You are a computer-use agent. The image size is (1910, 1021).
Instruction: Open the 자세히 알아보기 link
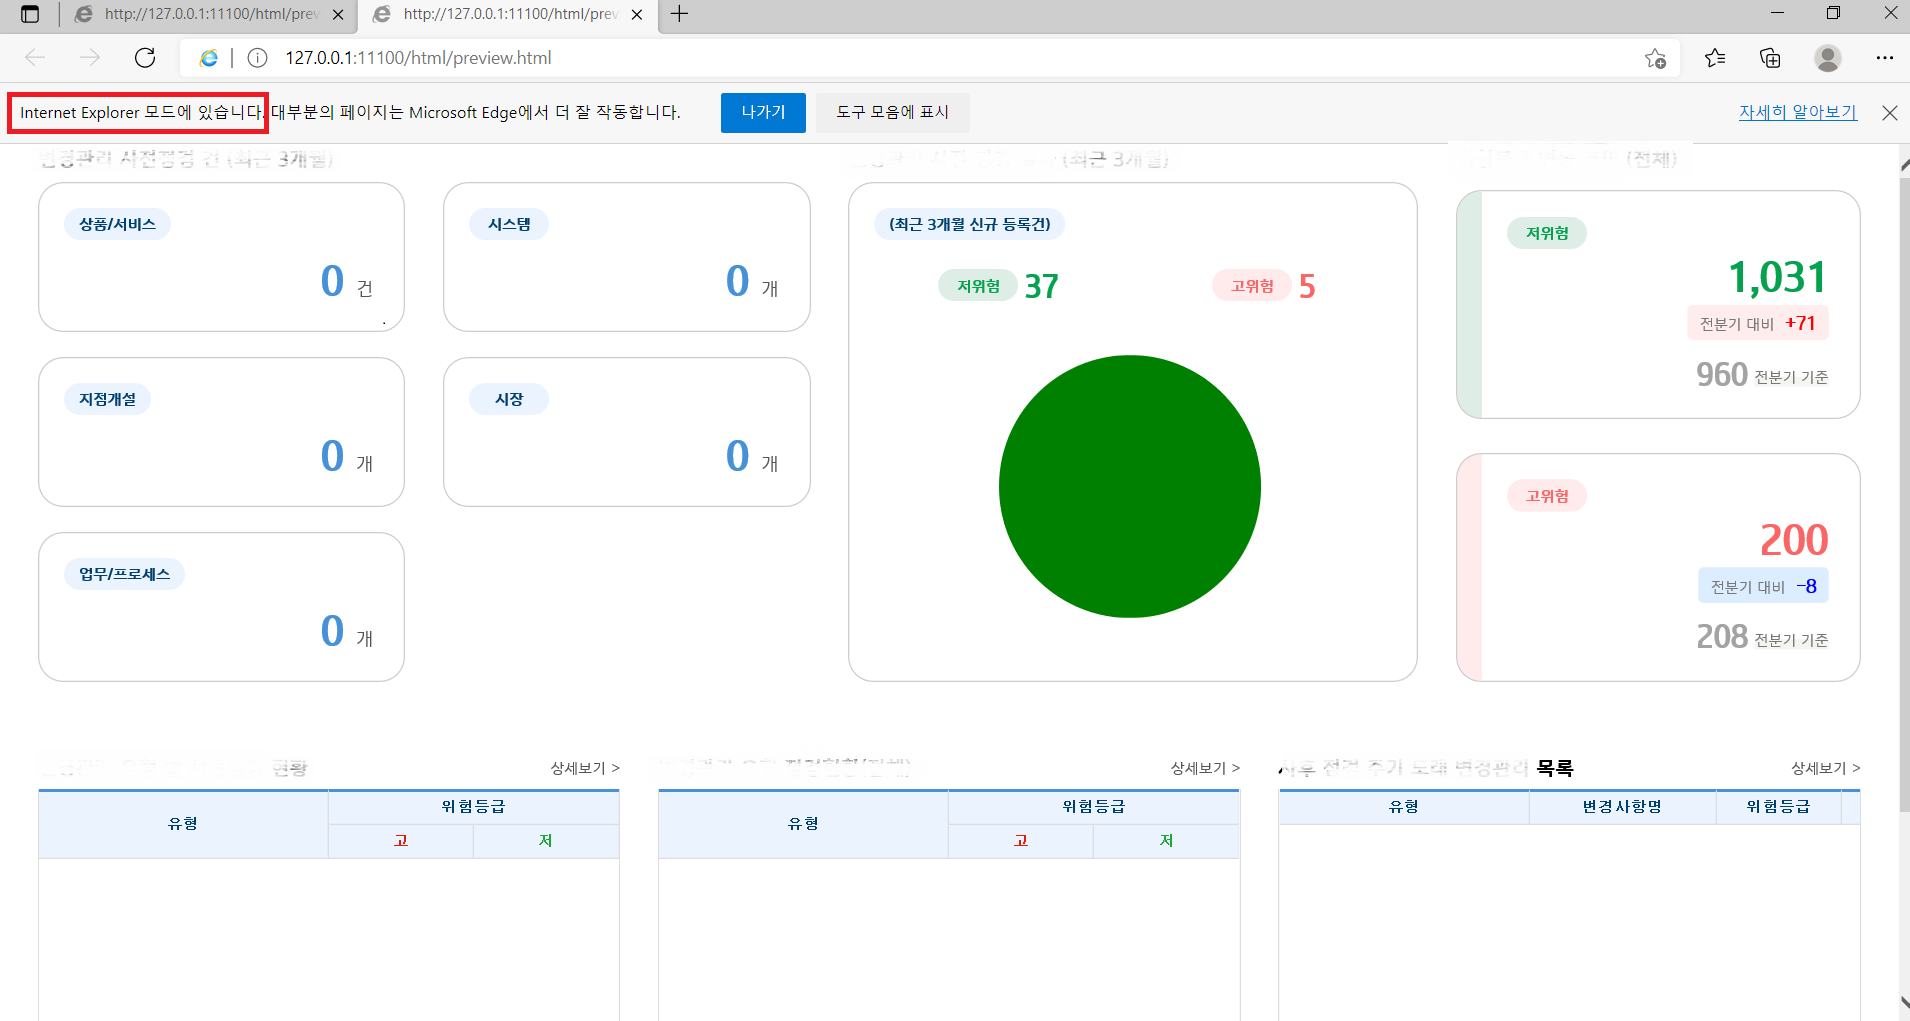pyautogui.click(x=1798, y=112)
